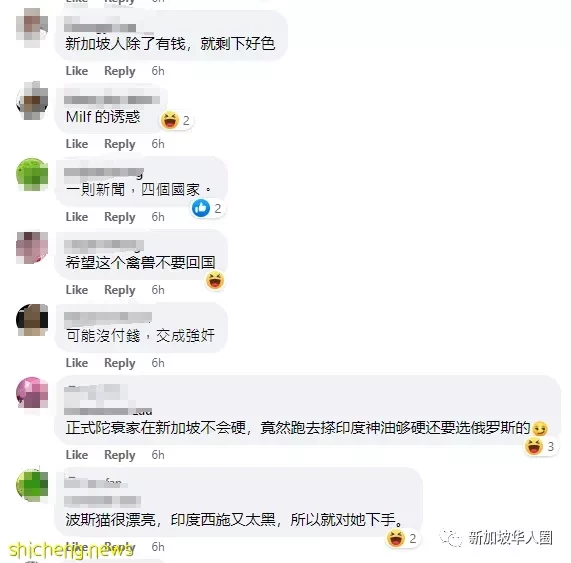Reply to the 一則新聞，四個國家 comment
The height and width of the screenshot is (563, 571).
pos(119,217)
